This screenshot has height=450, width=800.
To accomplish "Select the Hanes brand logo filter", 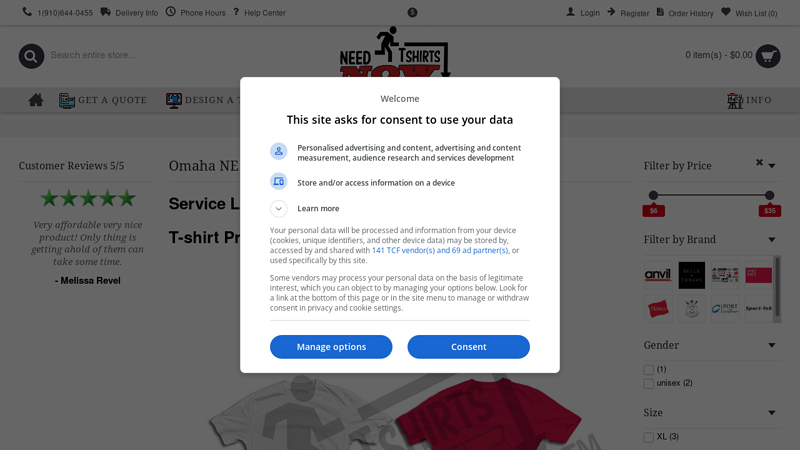I will 658,308.
